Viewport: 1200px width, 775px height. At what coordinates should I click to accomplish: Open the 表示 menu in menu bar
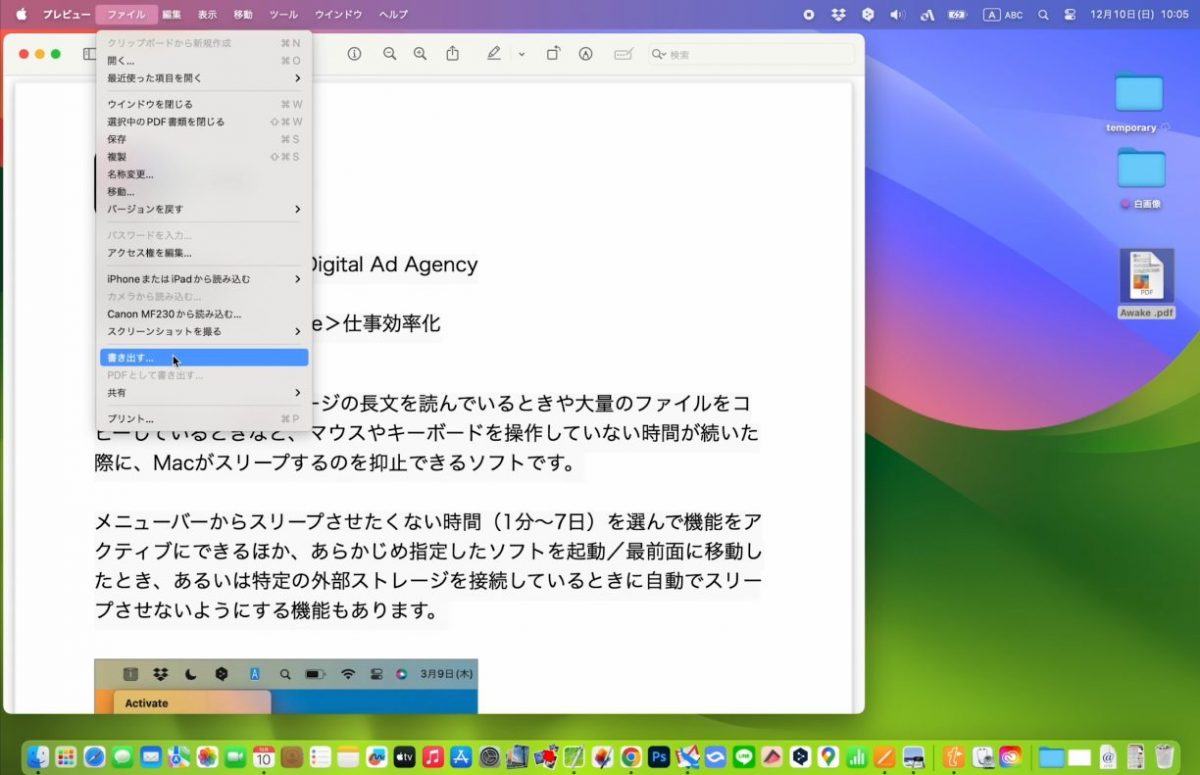(207, 15)
